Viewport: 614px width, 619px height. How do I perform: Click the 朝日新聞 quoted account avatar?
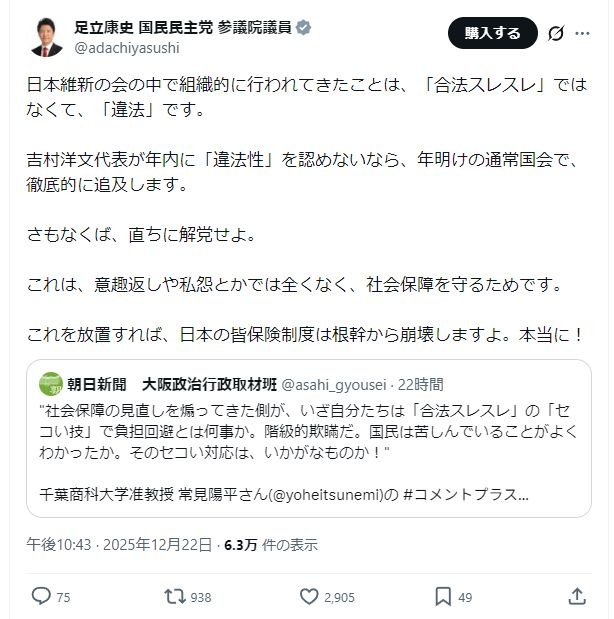coord(51,383)
